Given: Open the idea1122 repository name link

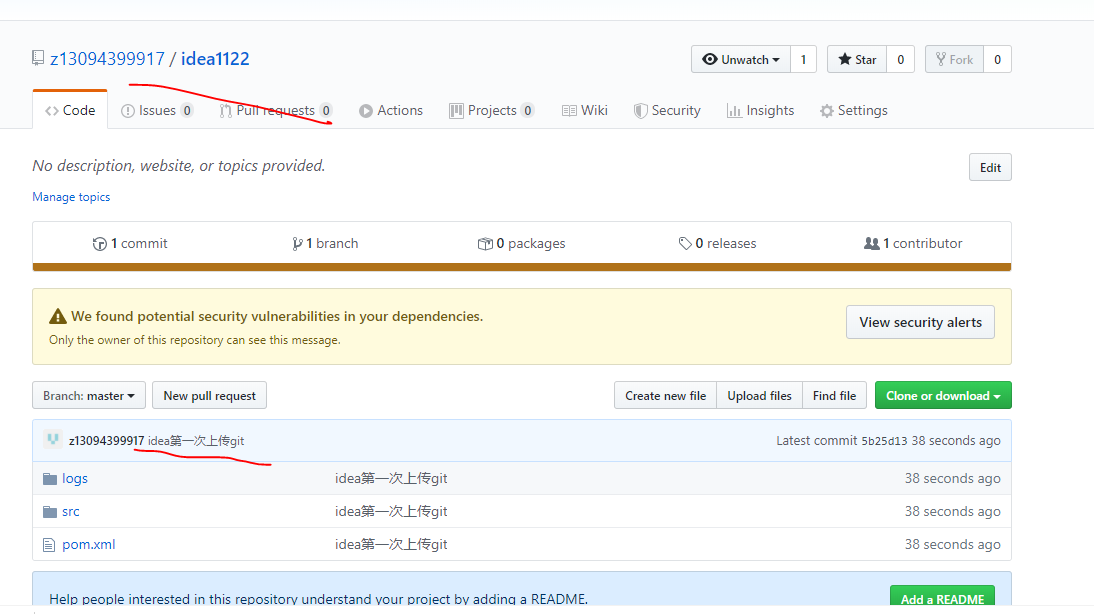Looking at the screenshot, I should 215,59.
